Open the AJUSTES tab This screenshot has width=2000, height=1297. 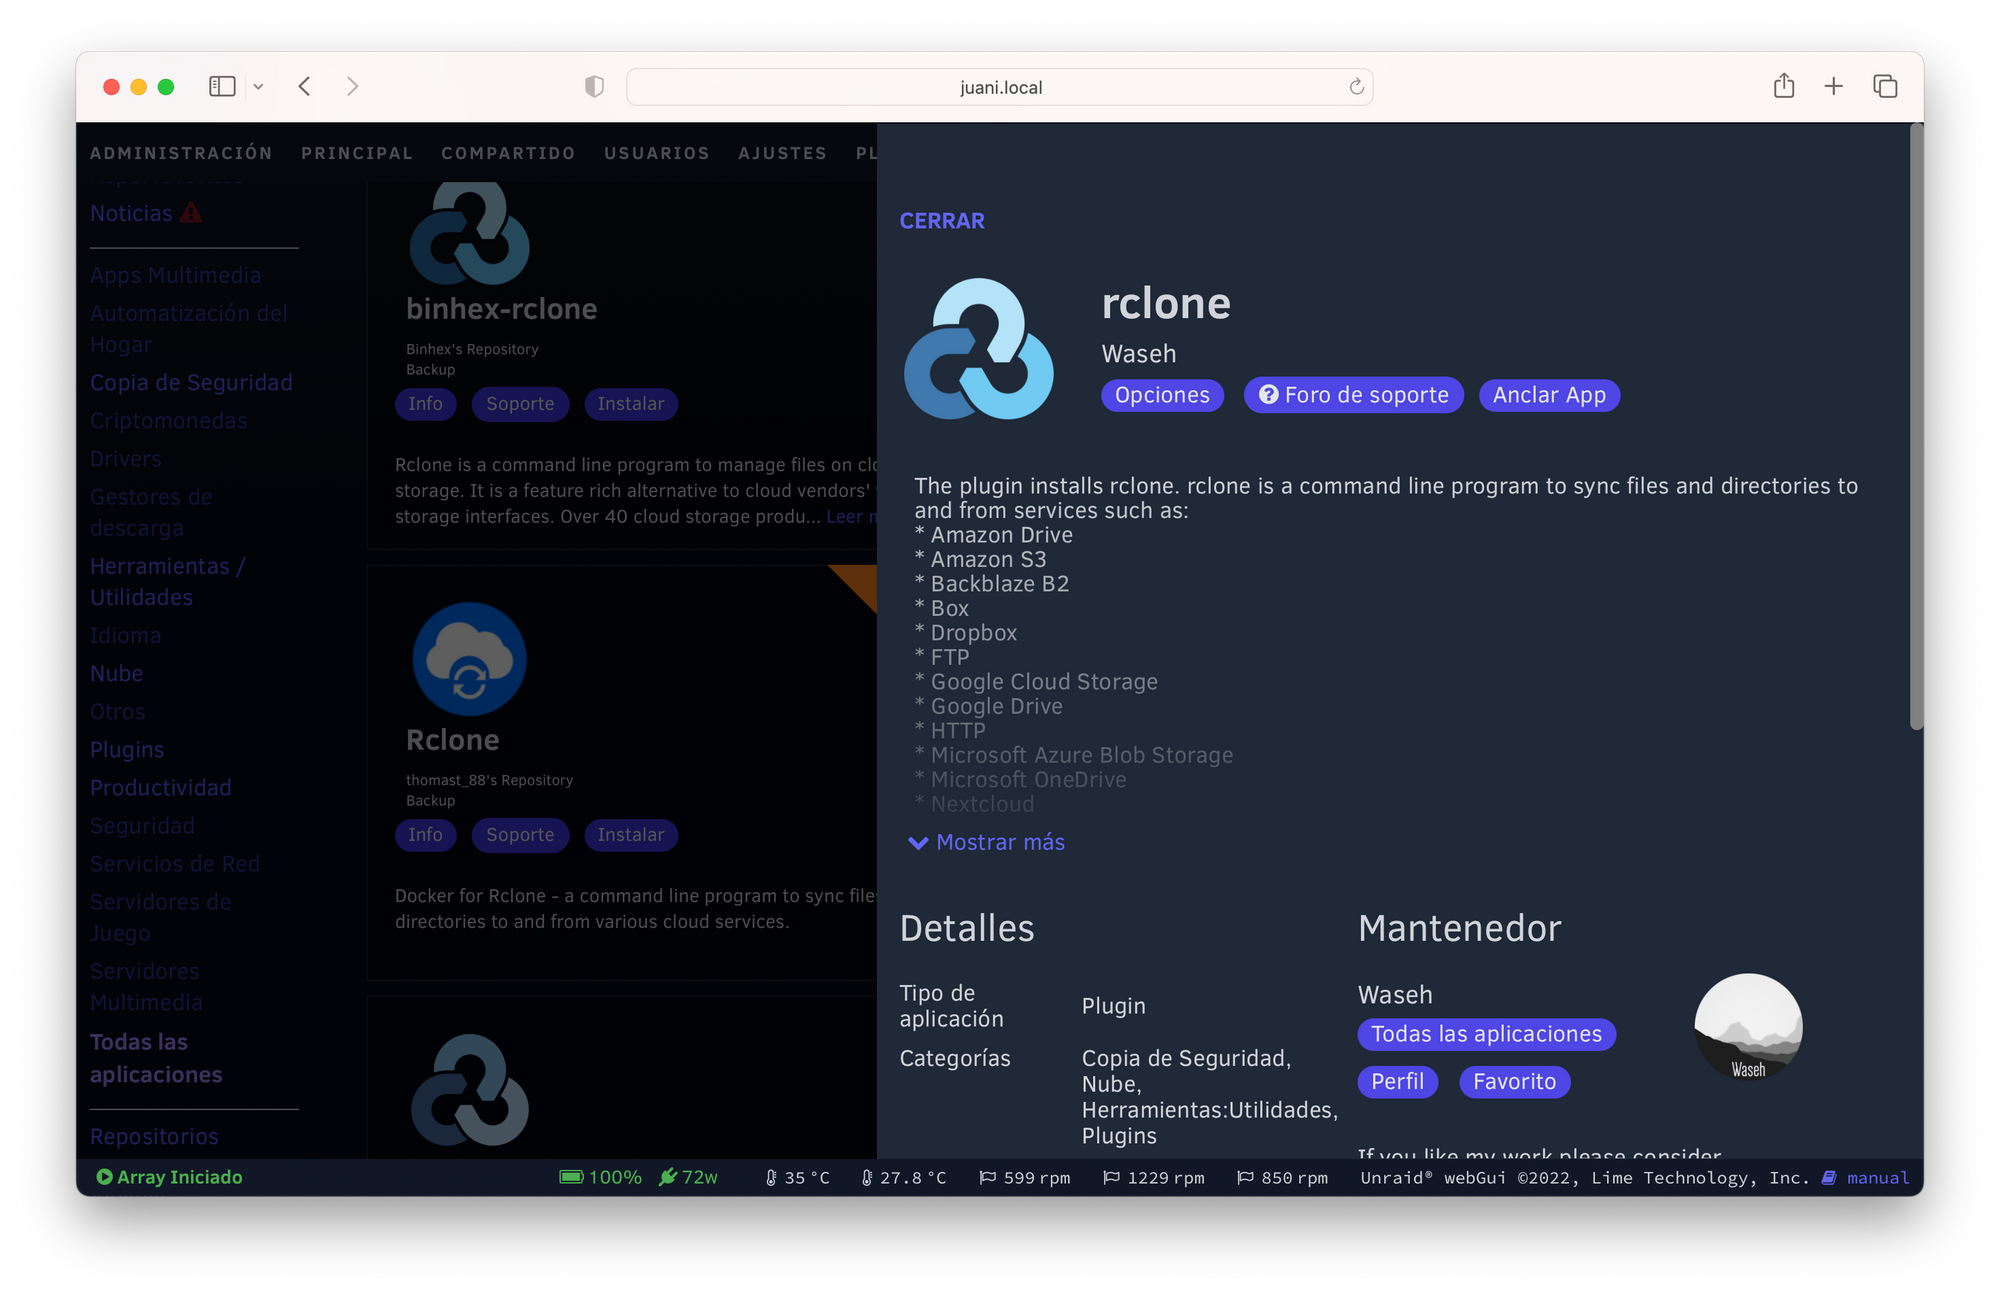click(783, 153)
